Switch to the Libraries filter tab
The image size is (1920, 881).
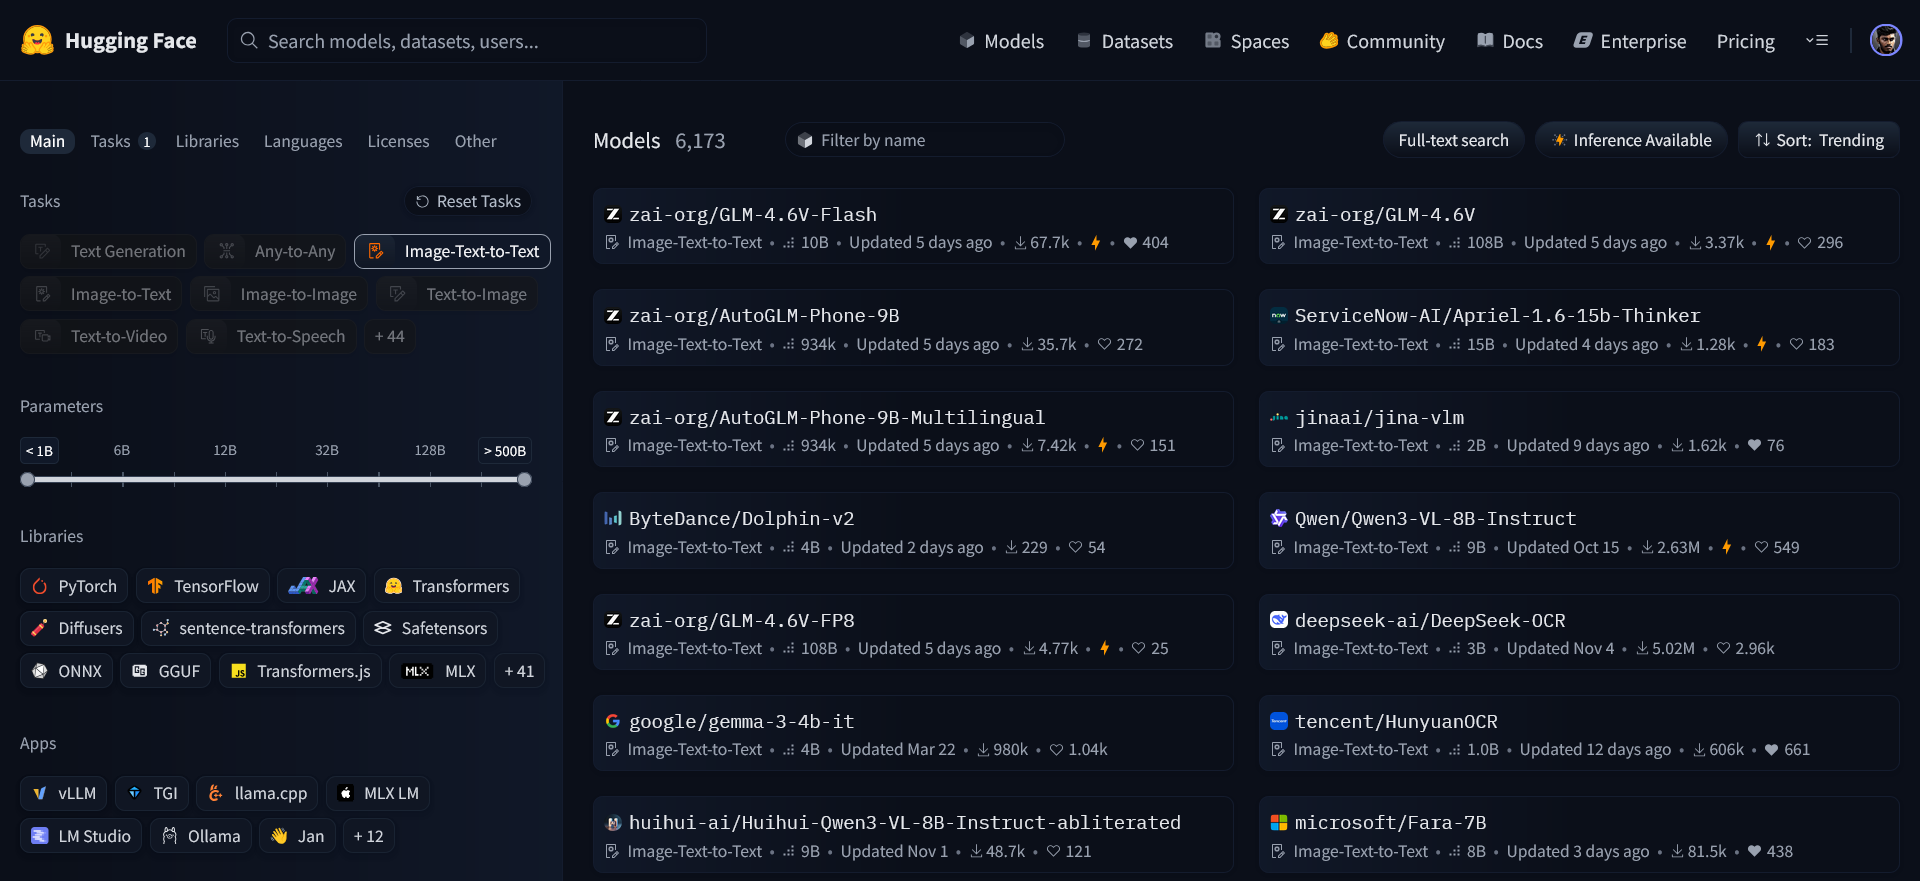tap(207, 141)
